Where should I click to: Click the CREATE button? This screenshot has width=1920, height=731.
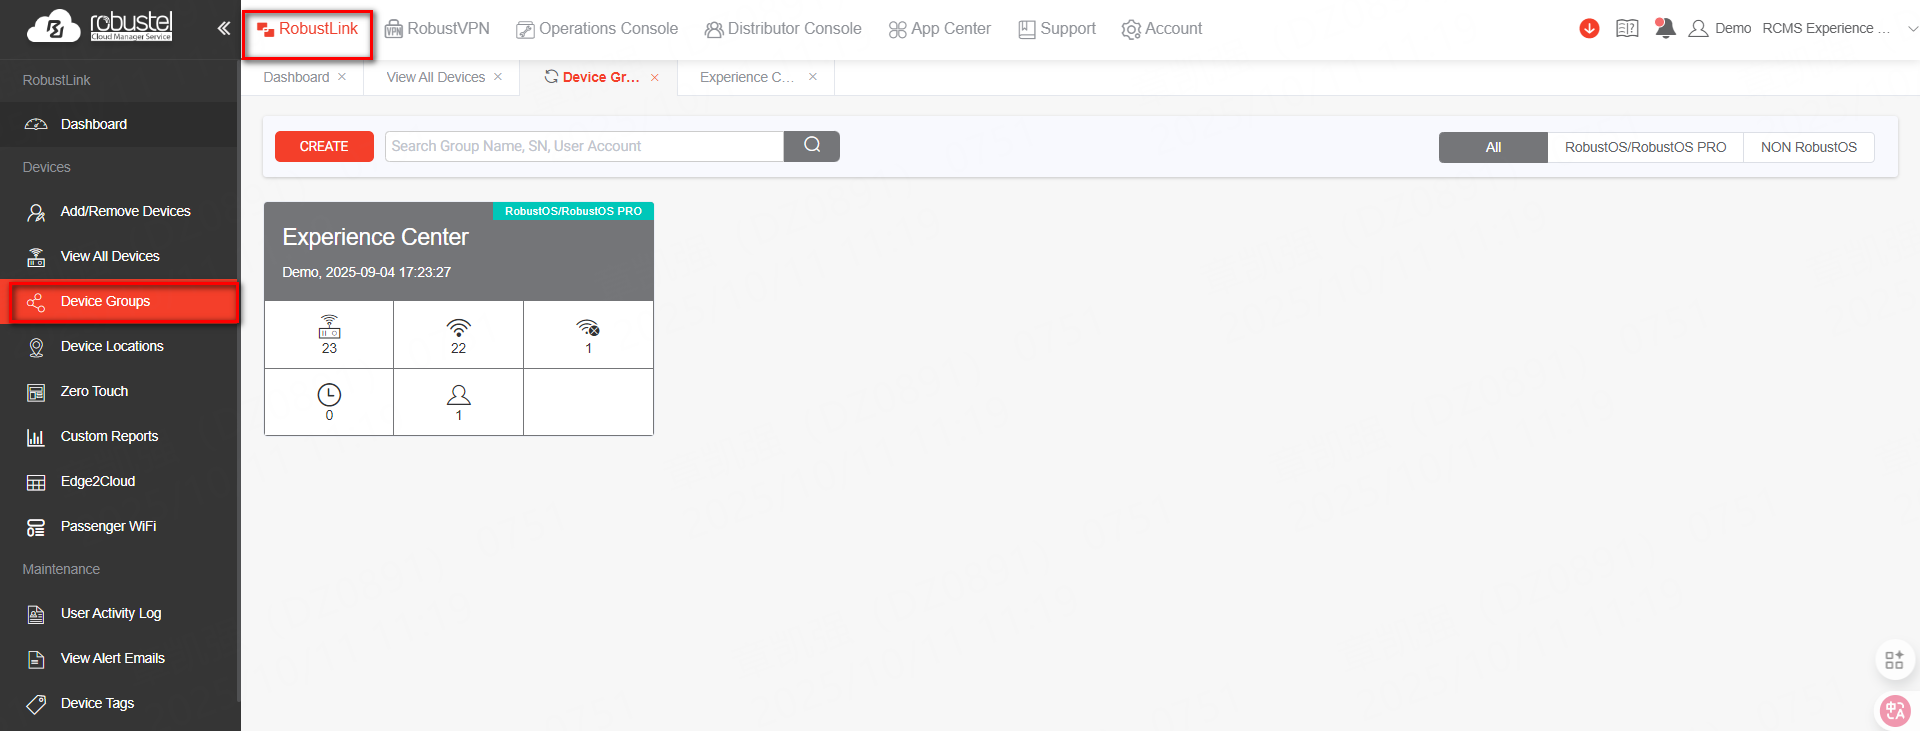(324, 146)
